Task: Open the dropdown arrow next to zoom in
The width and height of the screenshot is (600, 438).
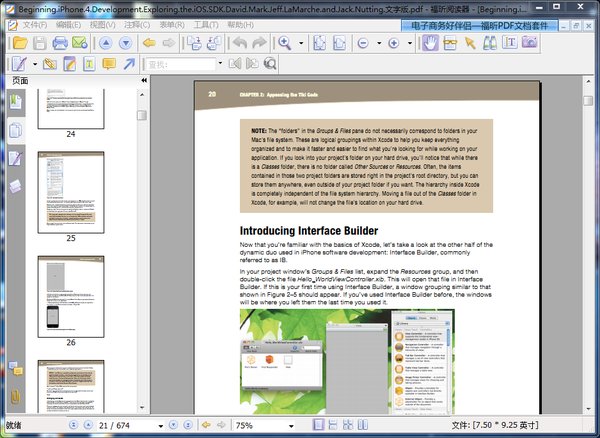Action: coord(410,43)
